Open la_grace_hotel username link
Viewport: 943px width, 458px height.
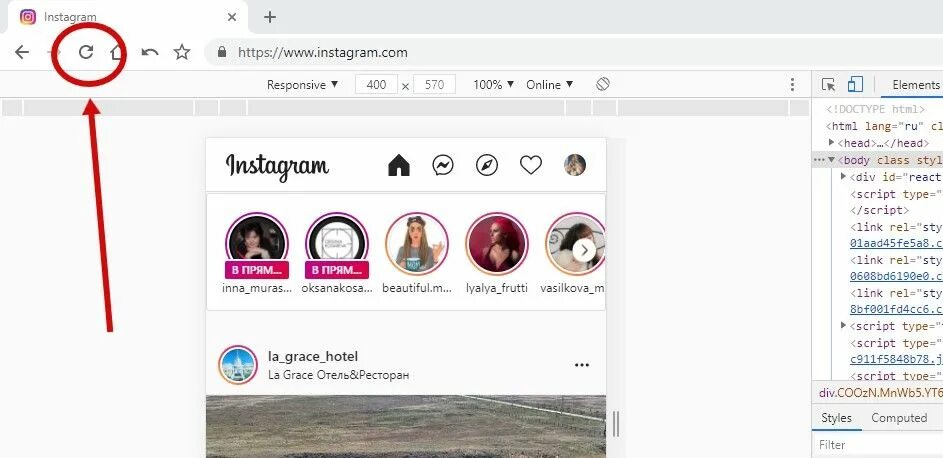[x=313, y=356]
